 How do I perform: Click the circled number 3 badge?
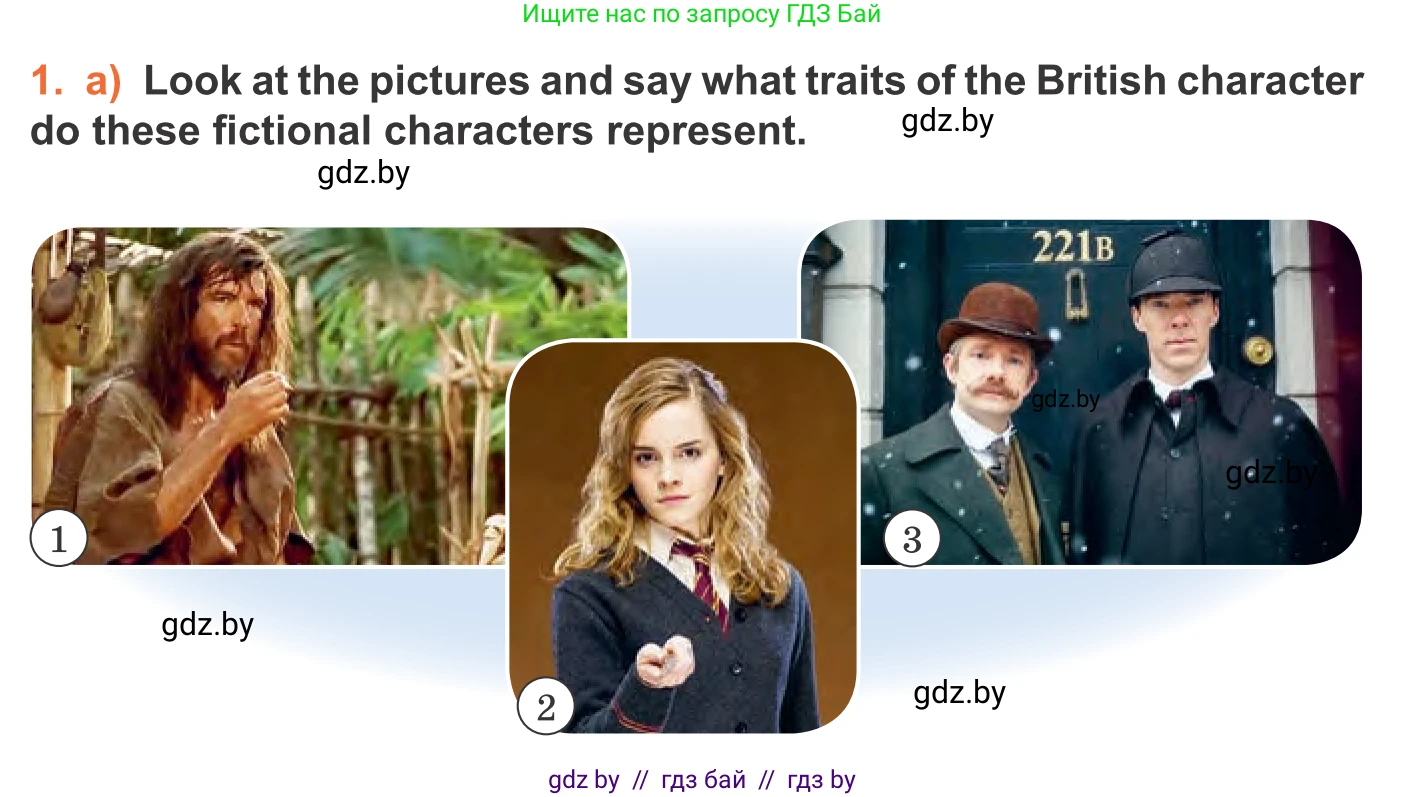912,540
